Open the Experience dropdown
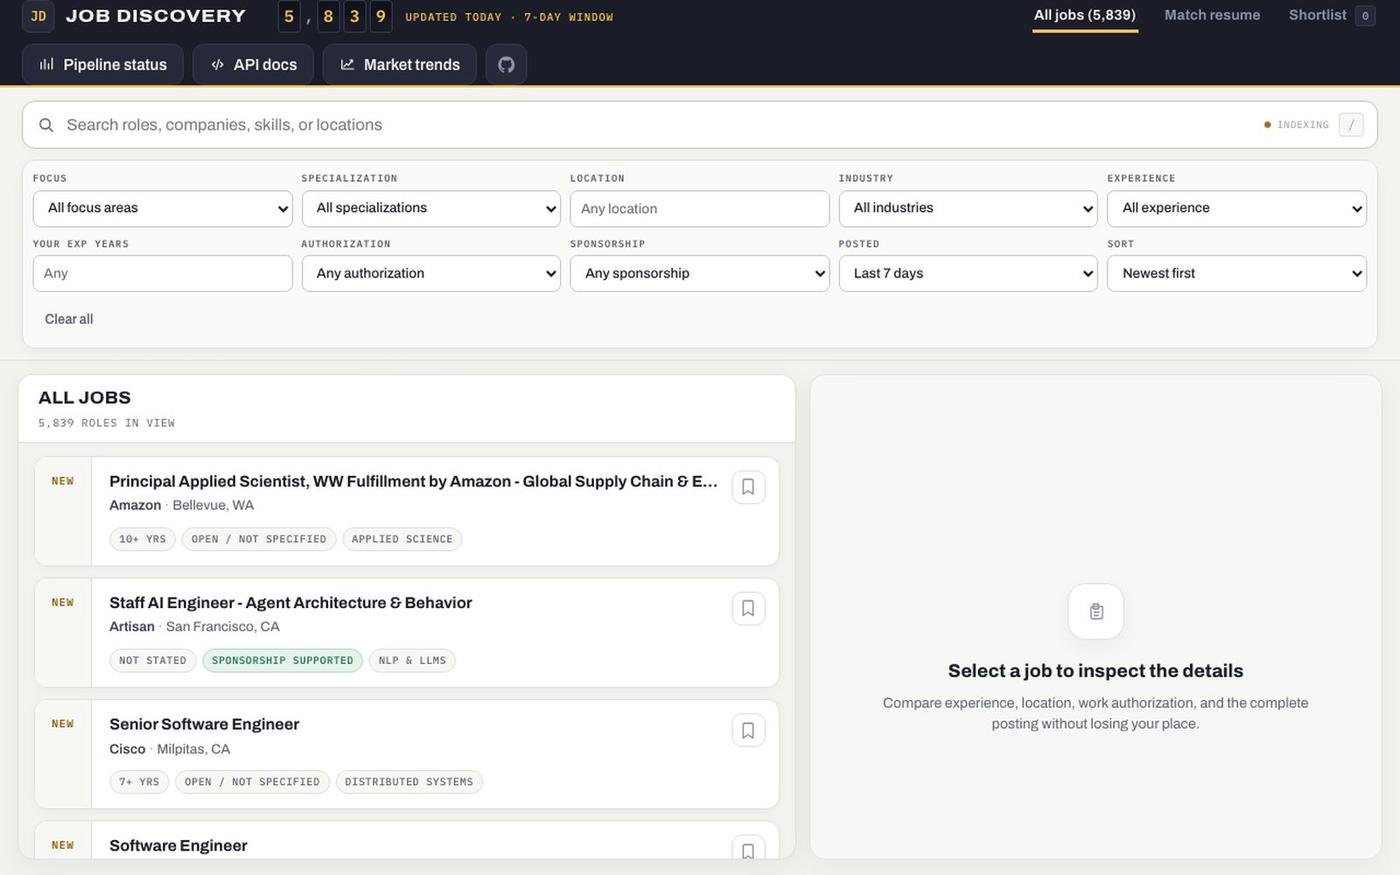The height and width of the screenshot is (875, 1400). 1237,208
